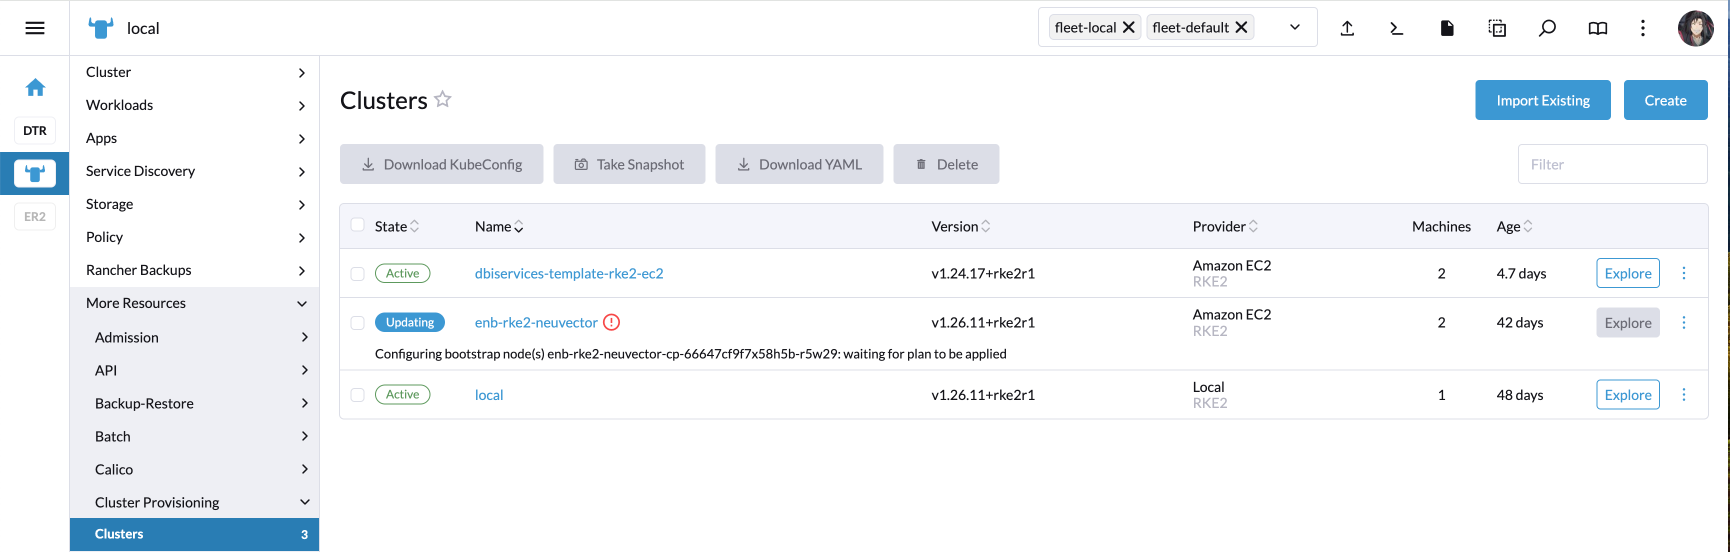Screen dimensions: 1730x552
Task: Tick the checkbox for local cluster row
Action: (358, 395)
